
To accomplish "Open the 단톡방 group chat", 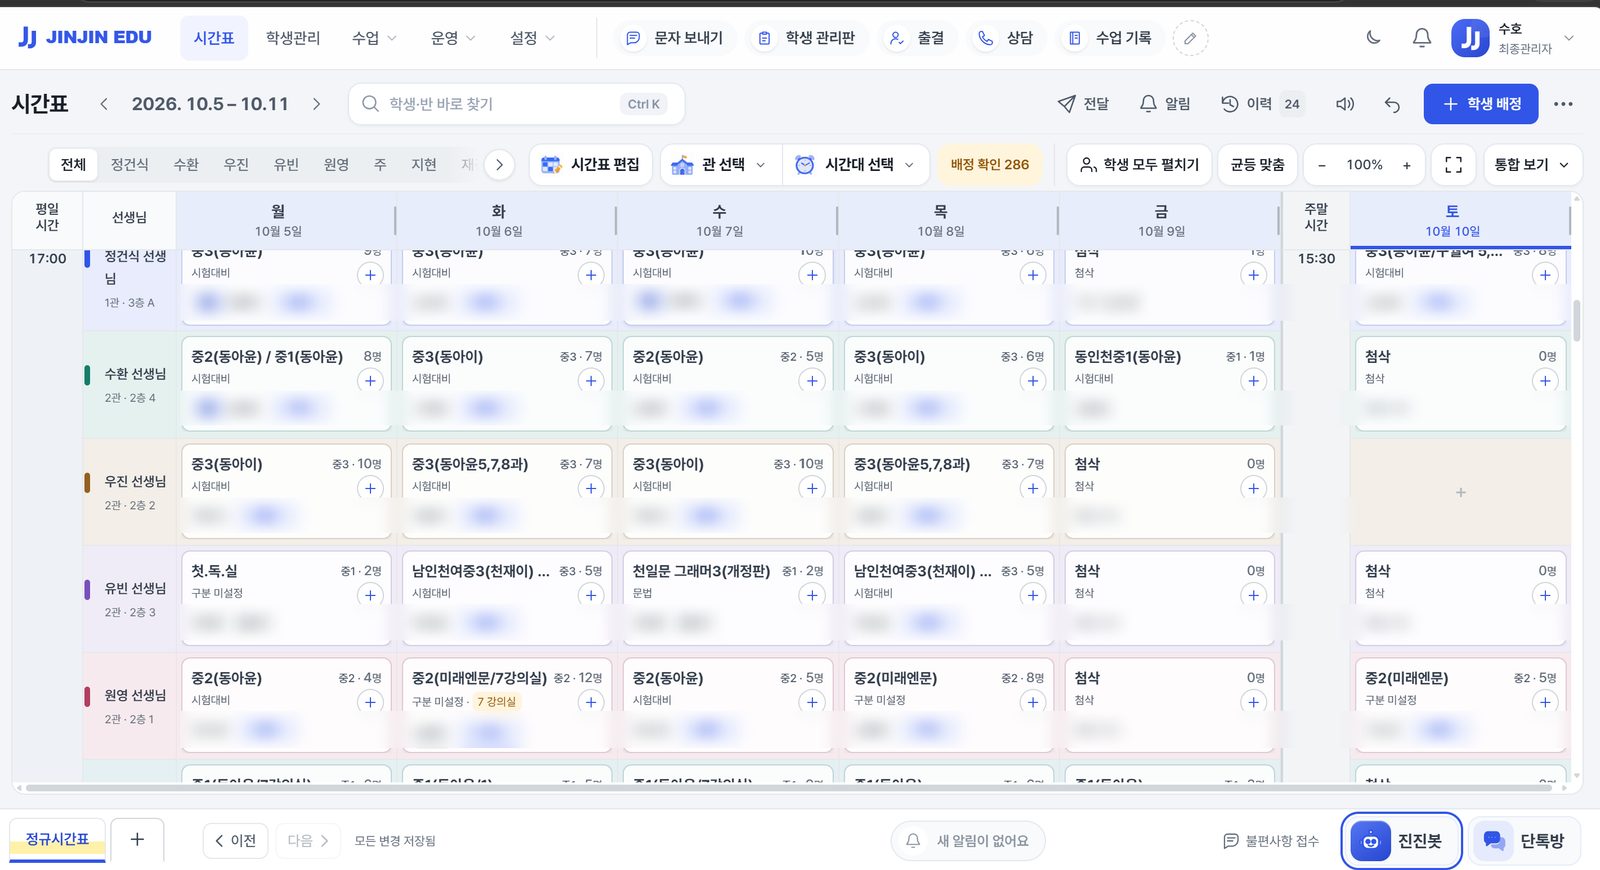I will (x=1525, y=841).
